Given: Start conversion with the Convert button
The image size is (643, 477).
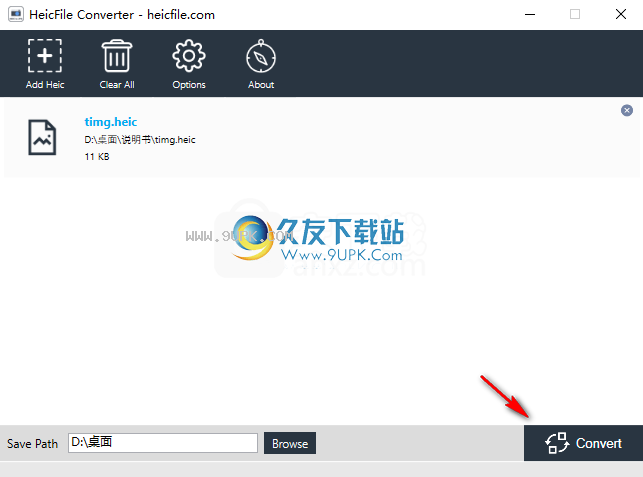Looking at the screenshot, I should (x=583, y=443).
